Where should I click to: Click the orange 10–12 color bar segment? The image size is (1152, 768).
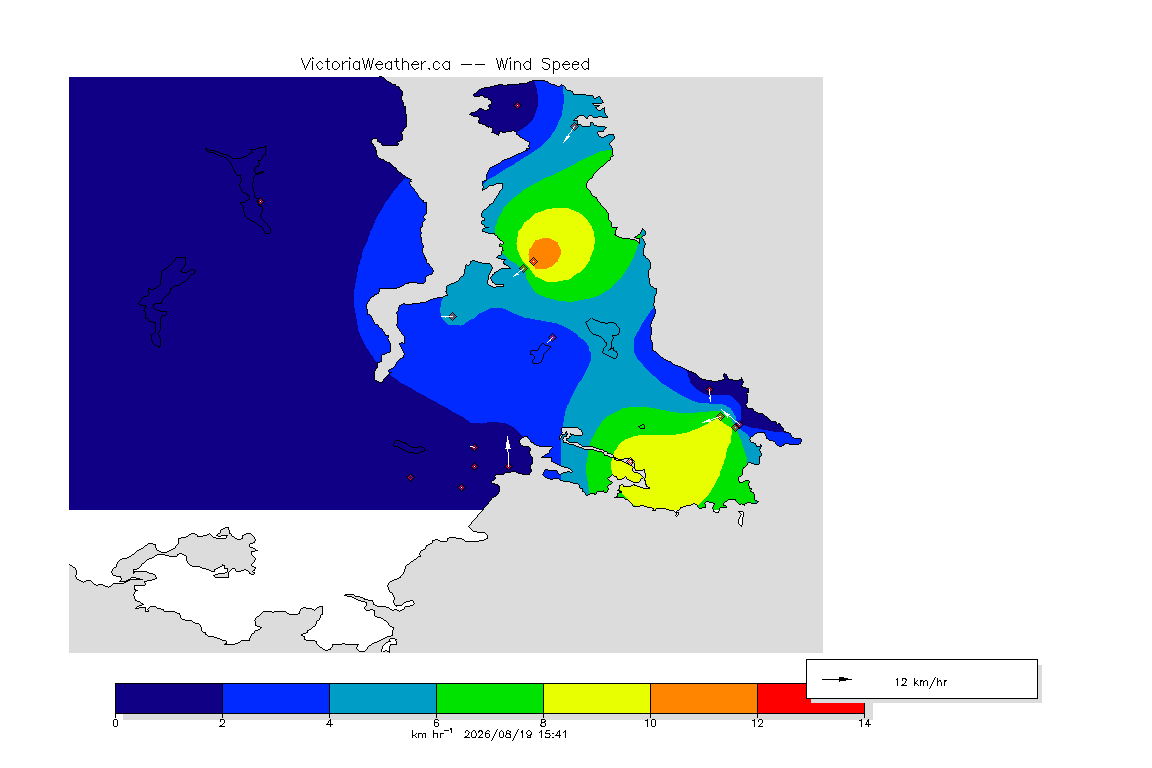click(x=704, y=698)
